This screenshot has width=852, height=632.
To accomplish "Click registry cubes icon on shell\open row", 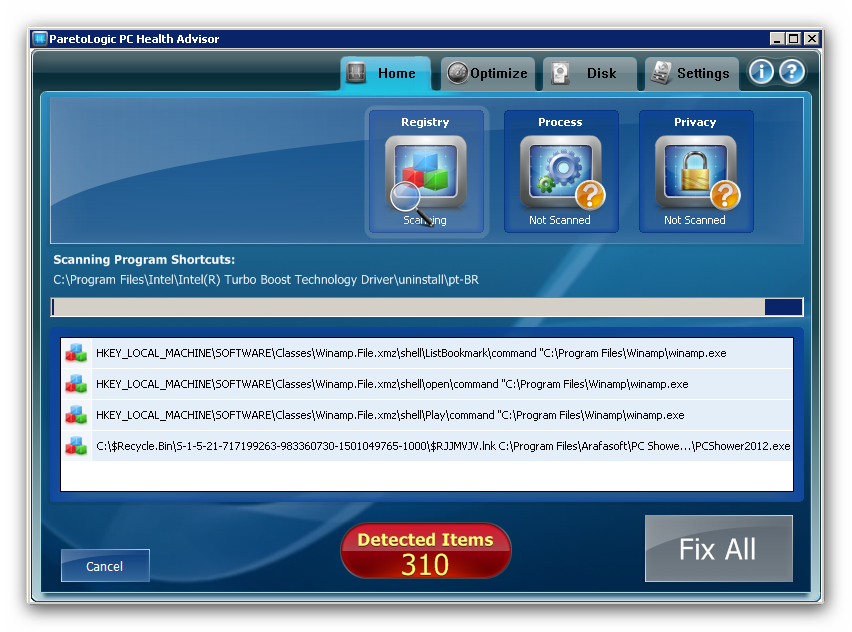I will 76,384.
